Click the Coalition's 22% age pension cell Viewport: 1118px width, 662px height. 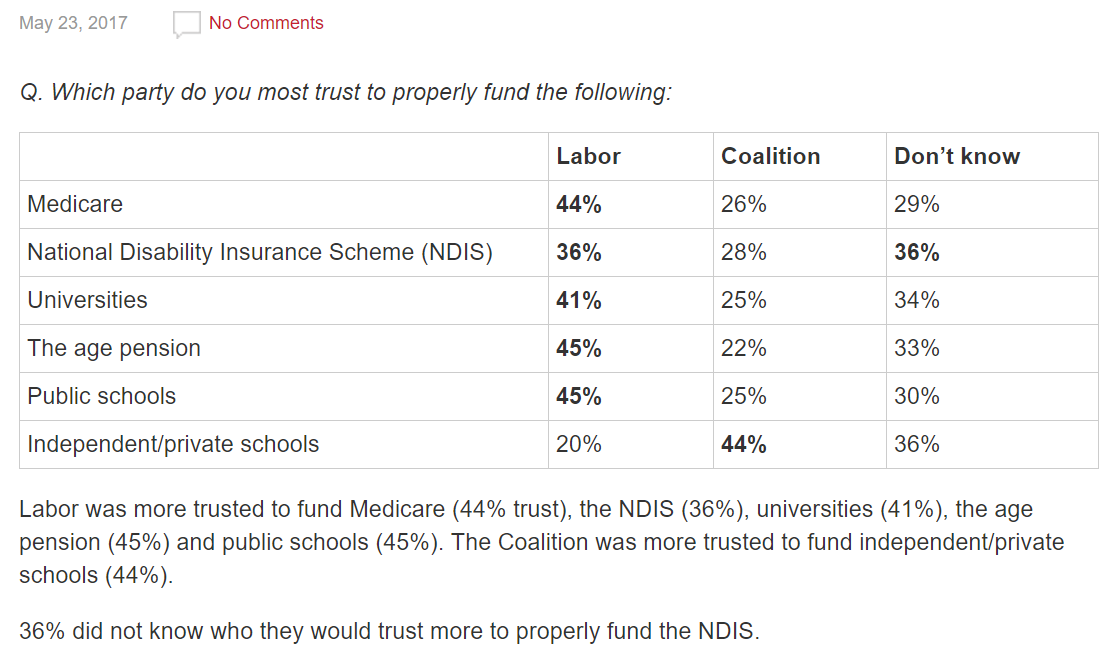[744, 349]
